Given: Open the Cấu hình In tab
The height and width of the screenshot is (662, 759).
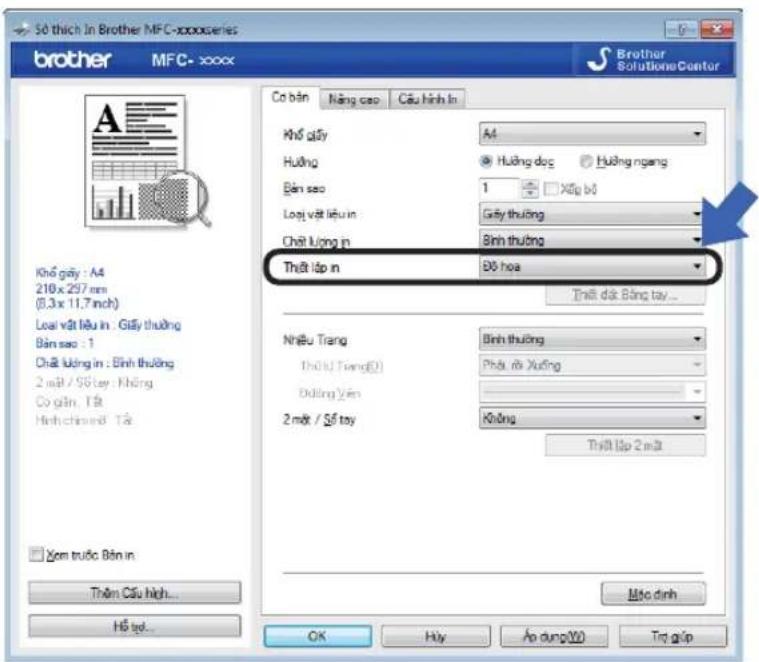Looking at the screenshot, I should tap(427, 99).
